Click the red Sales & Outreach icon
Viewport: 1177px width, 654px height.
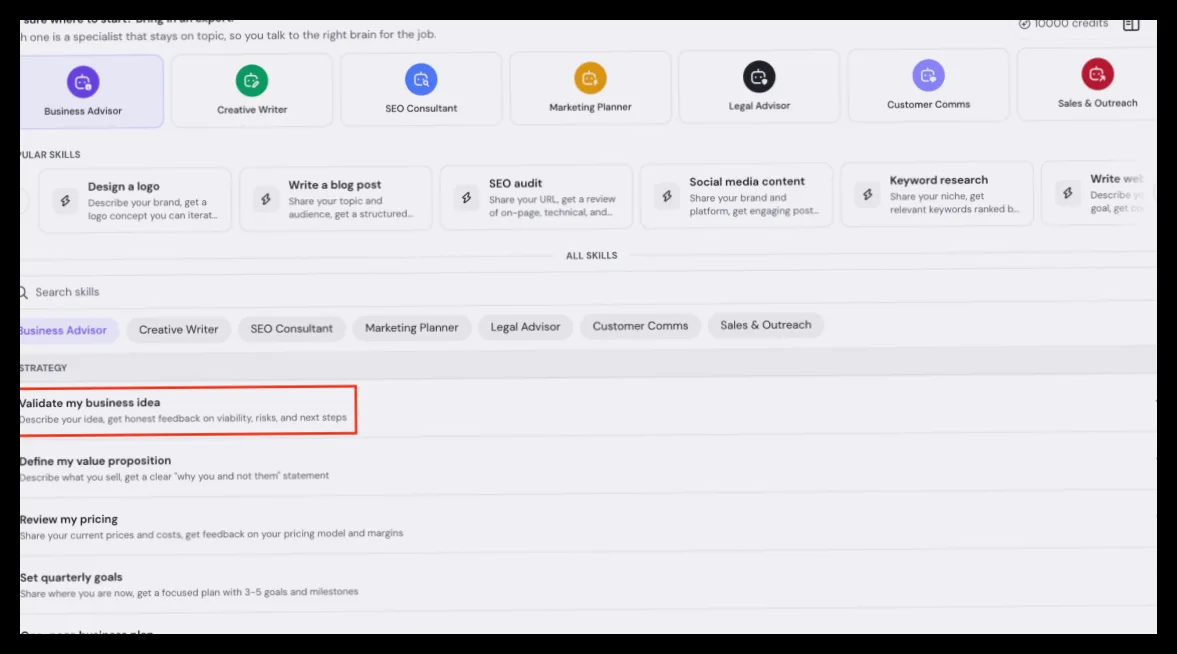coord(1097,74)
